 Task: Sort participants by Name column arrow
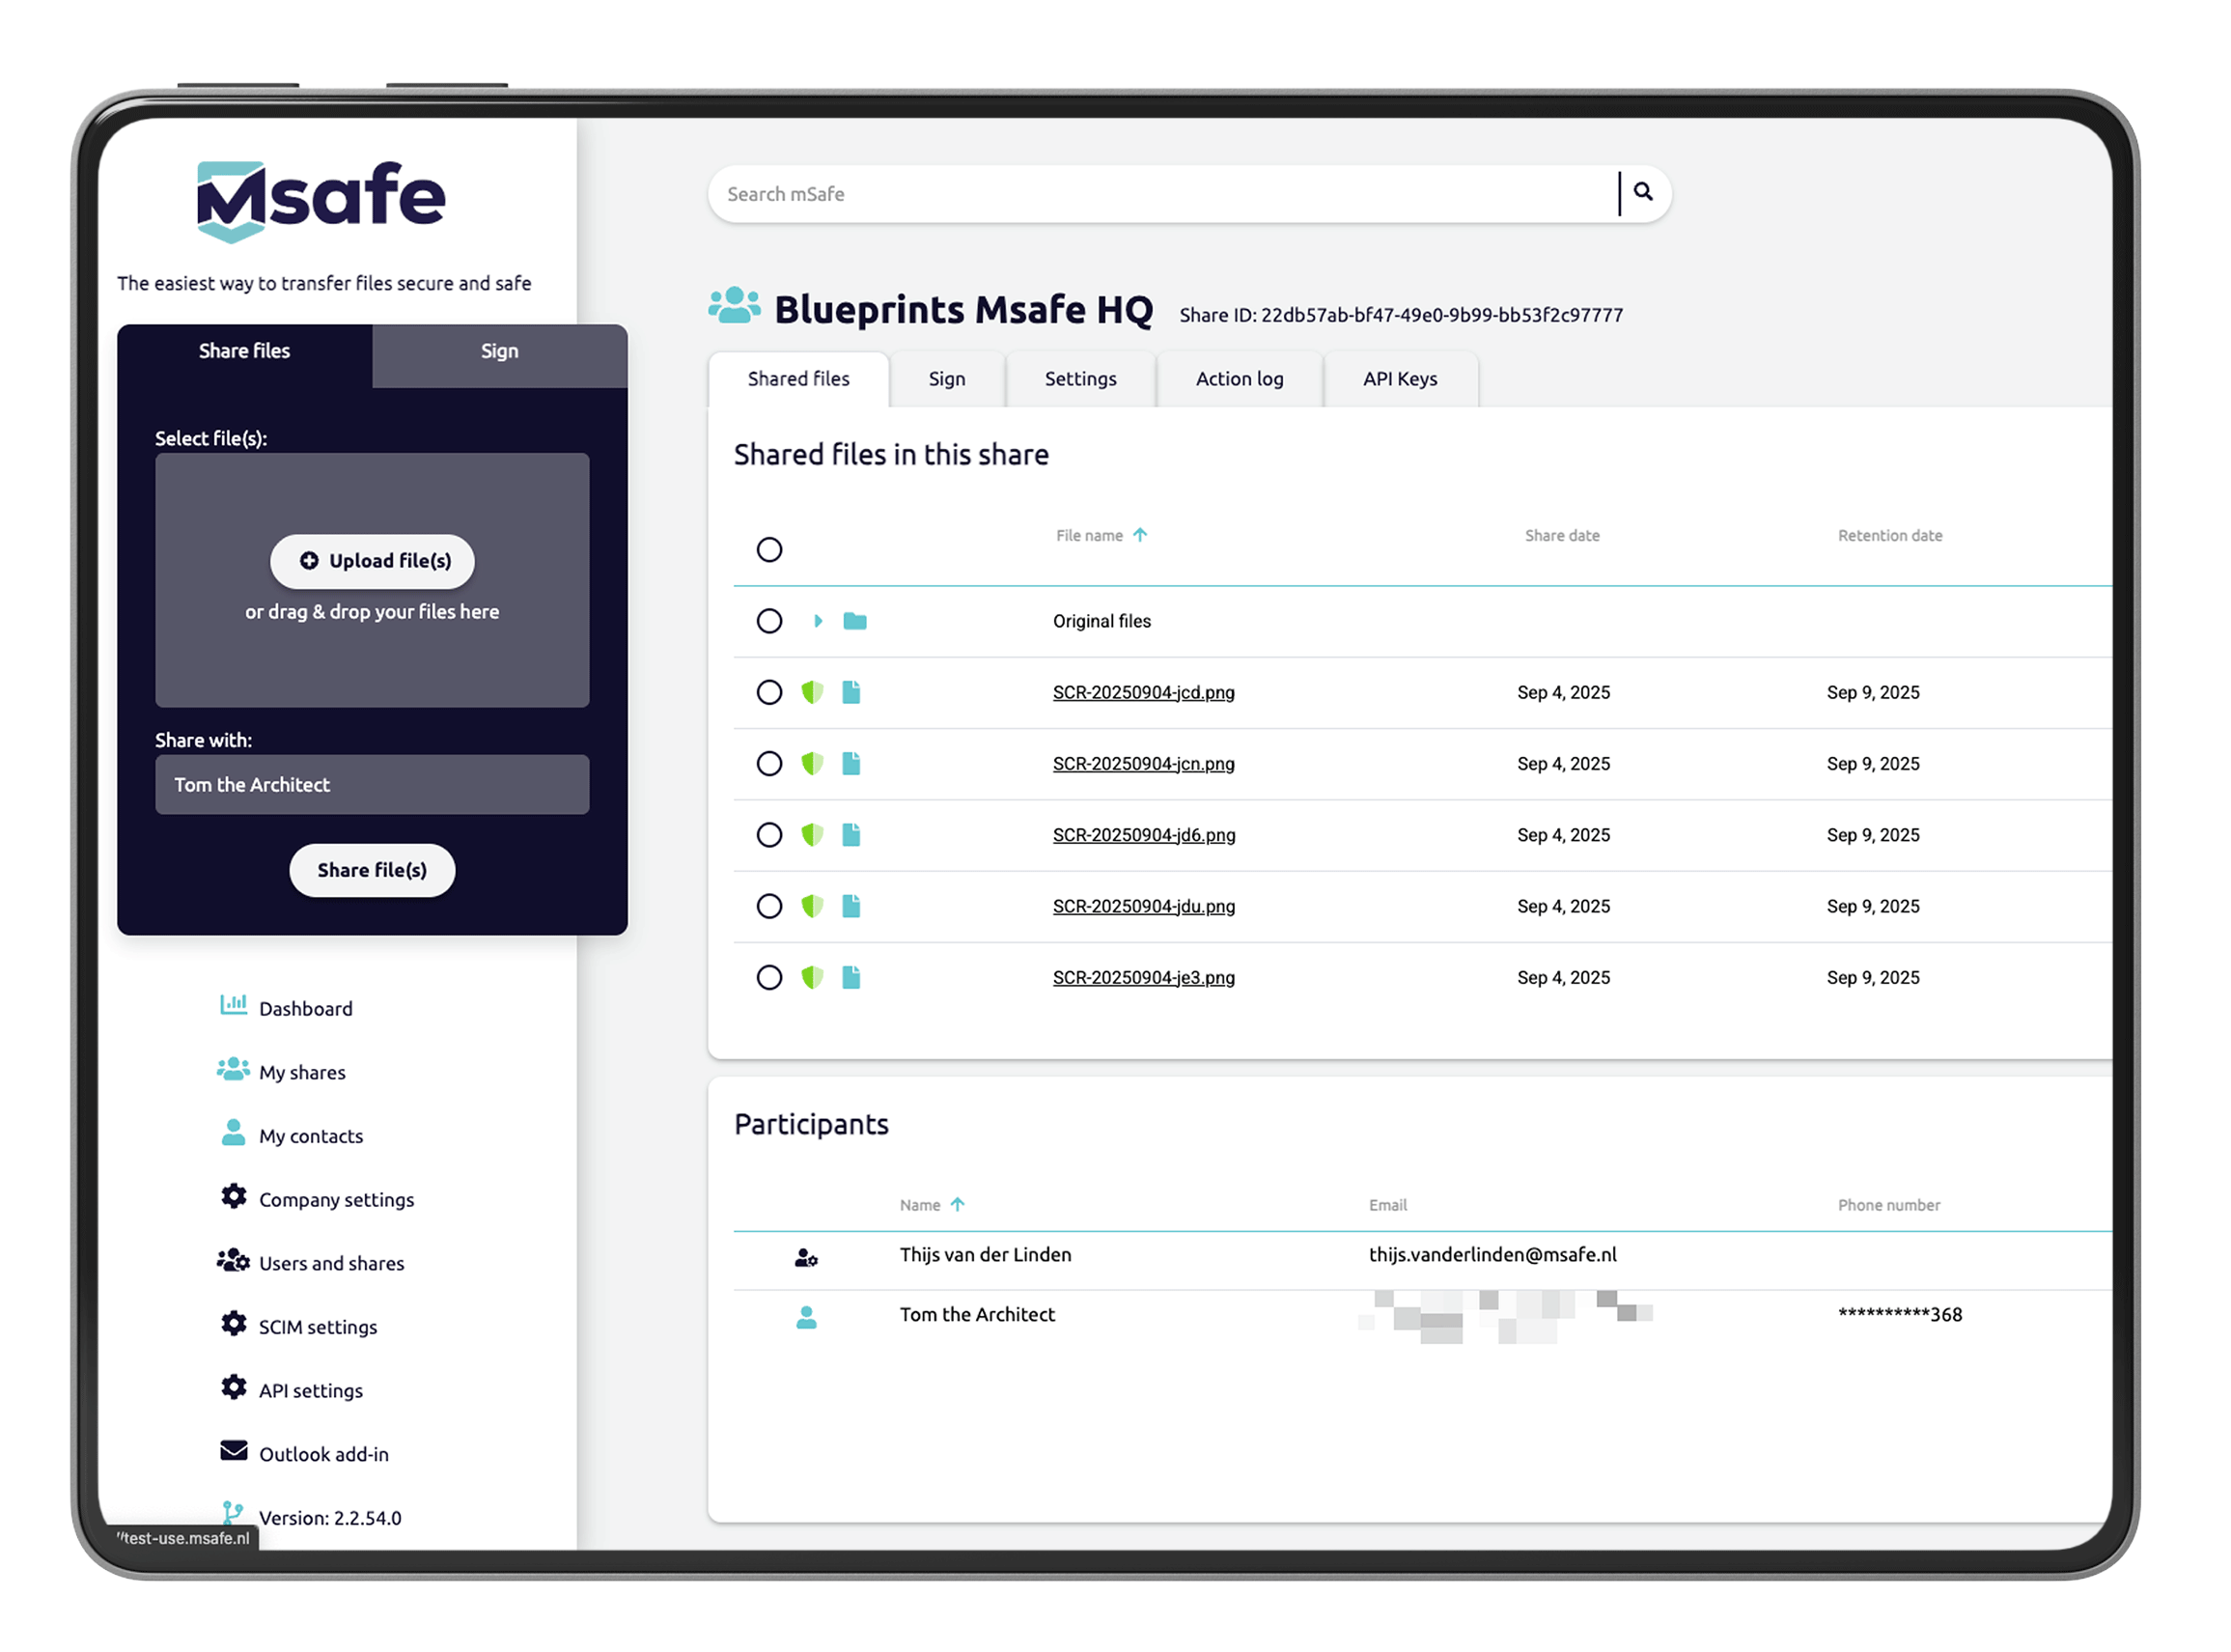957,1204
